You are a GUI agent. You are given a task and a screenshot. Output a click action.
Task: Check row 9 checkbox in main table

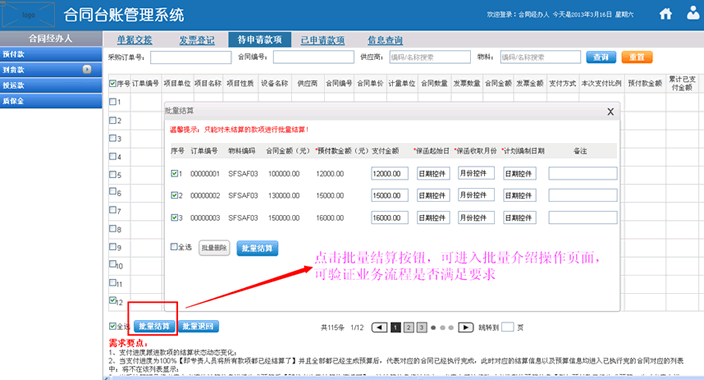point(113,246)
